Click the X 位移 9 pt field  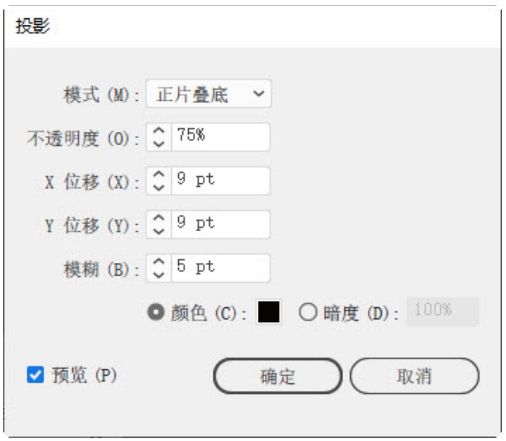coord(220,181)
